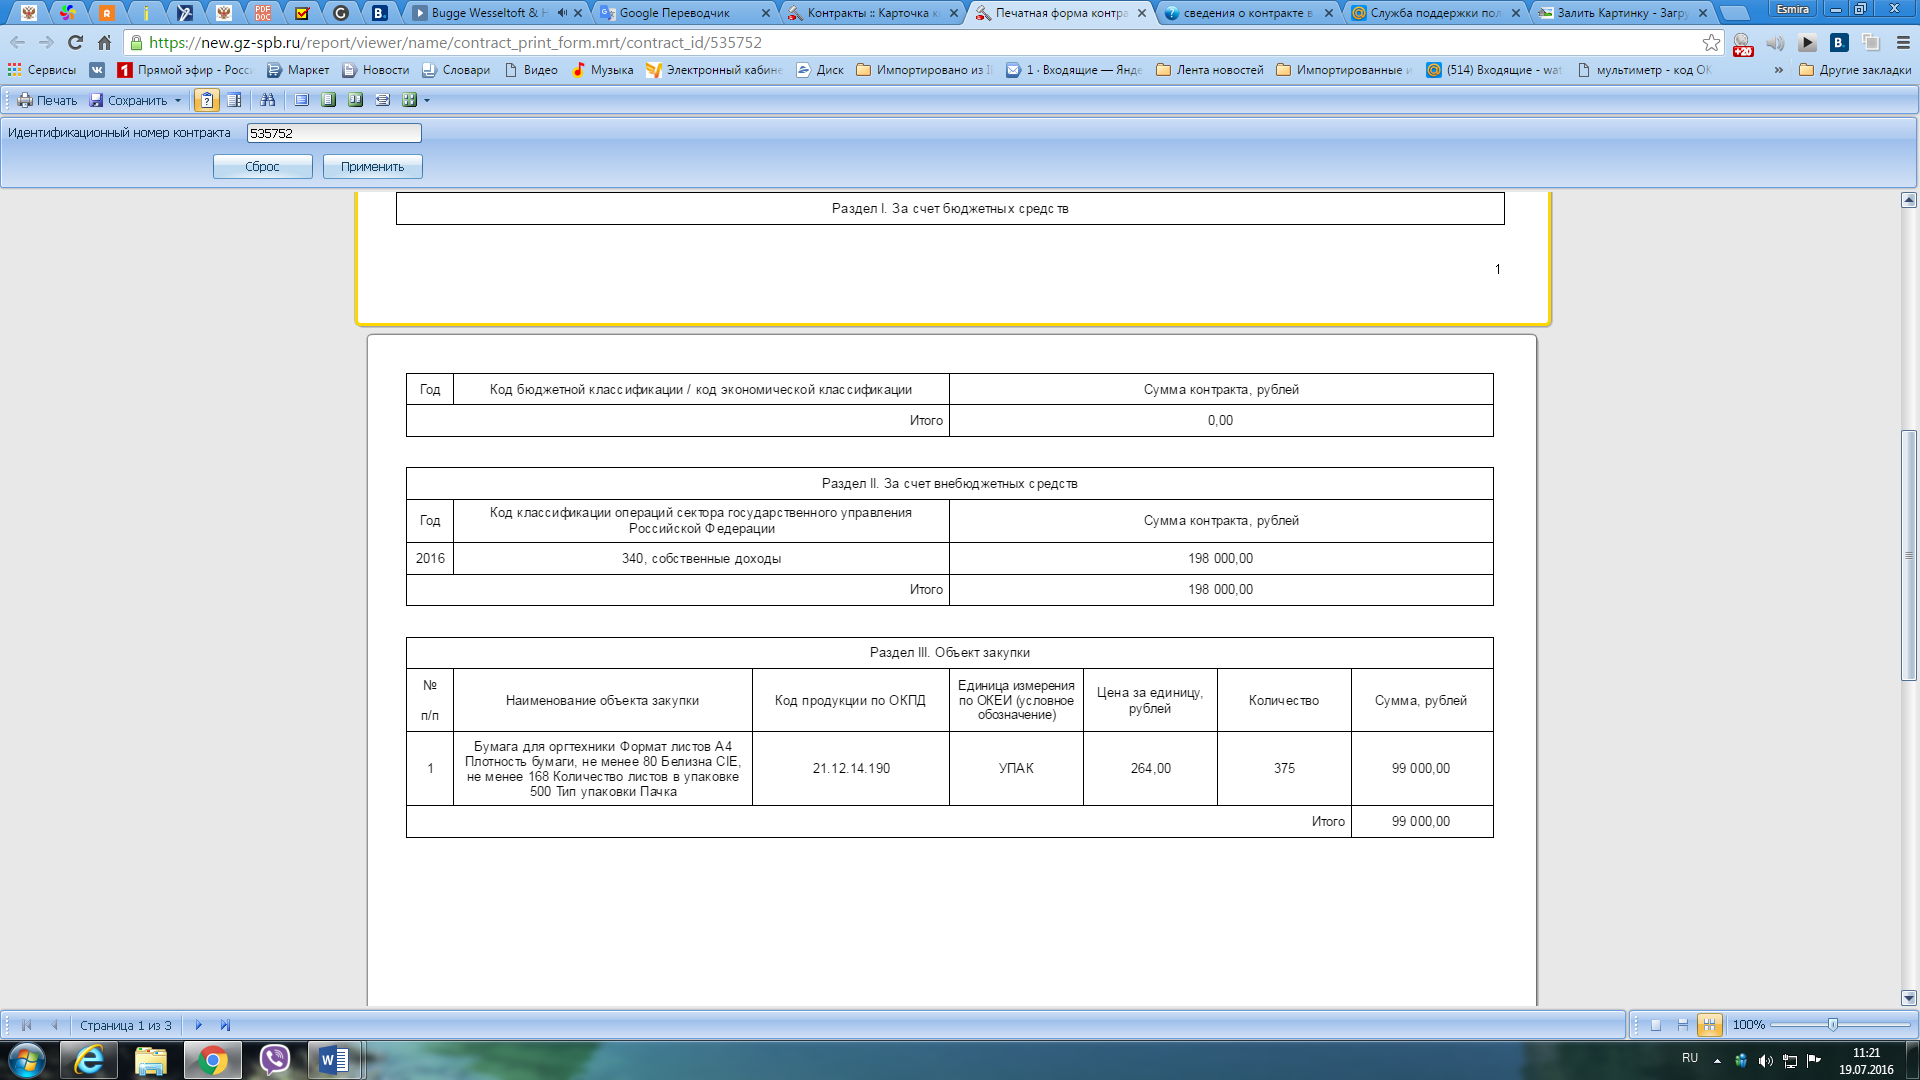Open the Служба поддержки browser tab
Viewport: 1920px width, 1080px height.
[1434, 13]
